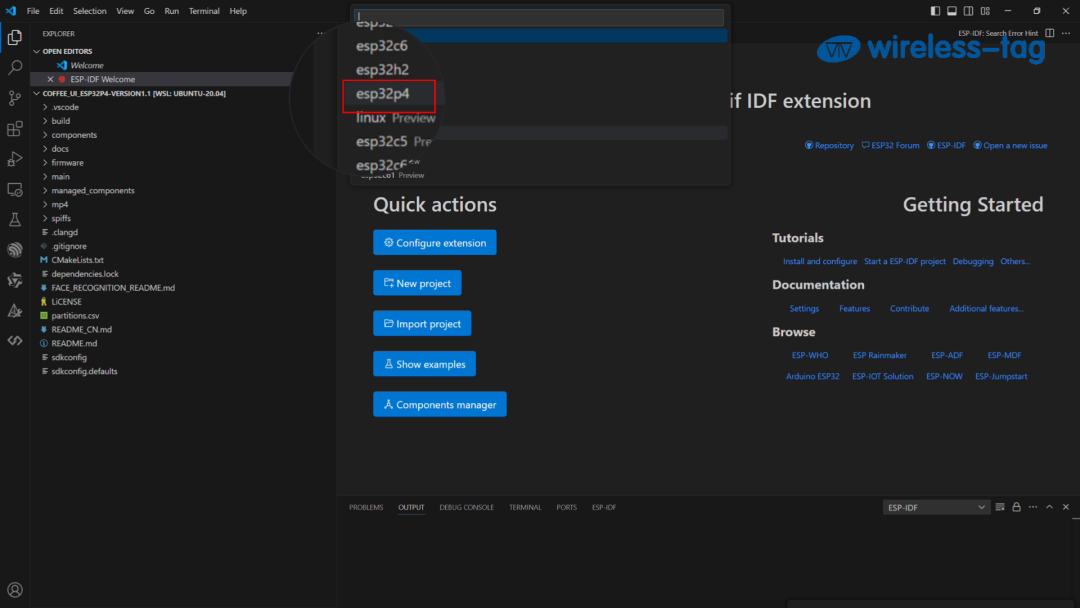The width and height of the screenshot is (1080, 608).
Task: Open the Search view in activity bar
Action: tap(15, 68)
